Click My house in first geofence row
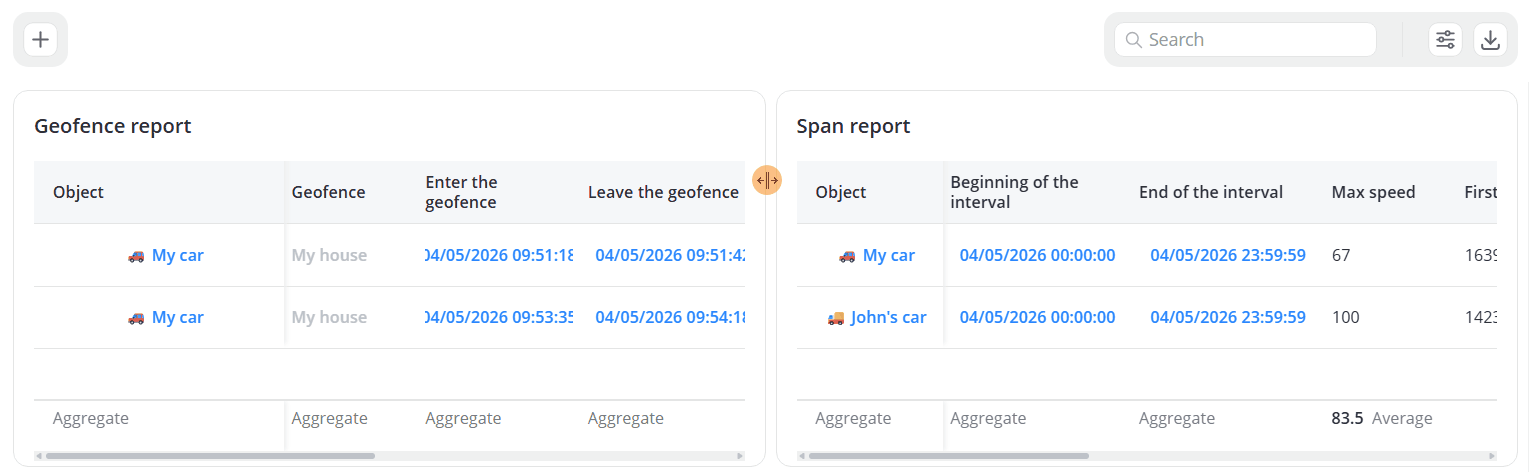Viewport: 1529px width, 472px height. (329, 255)
